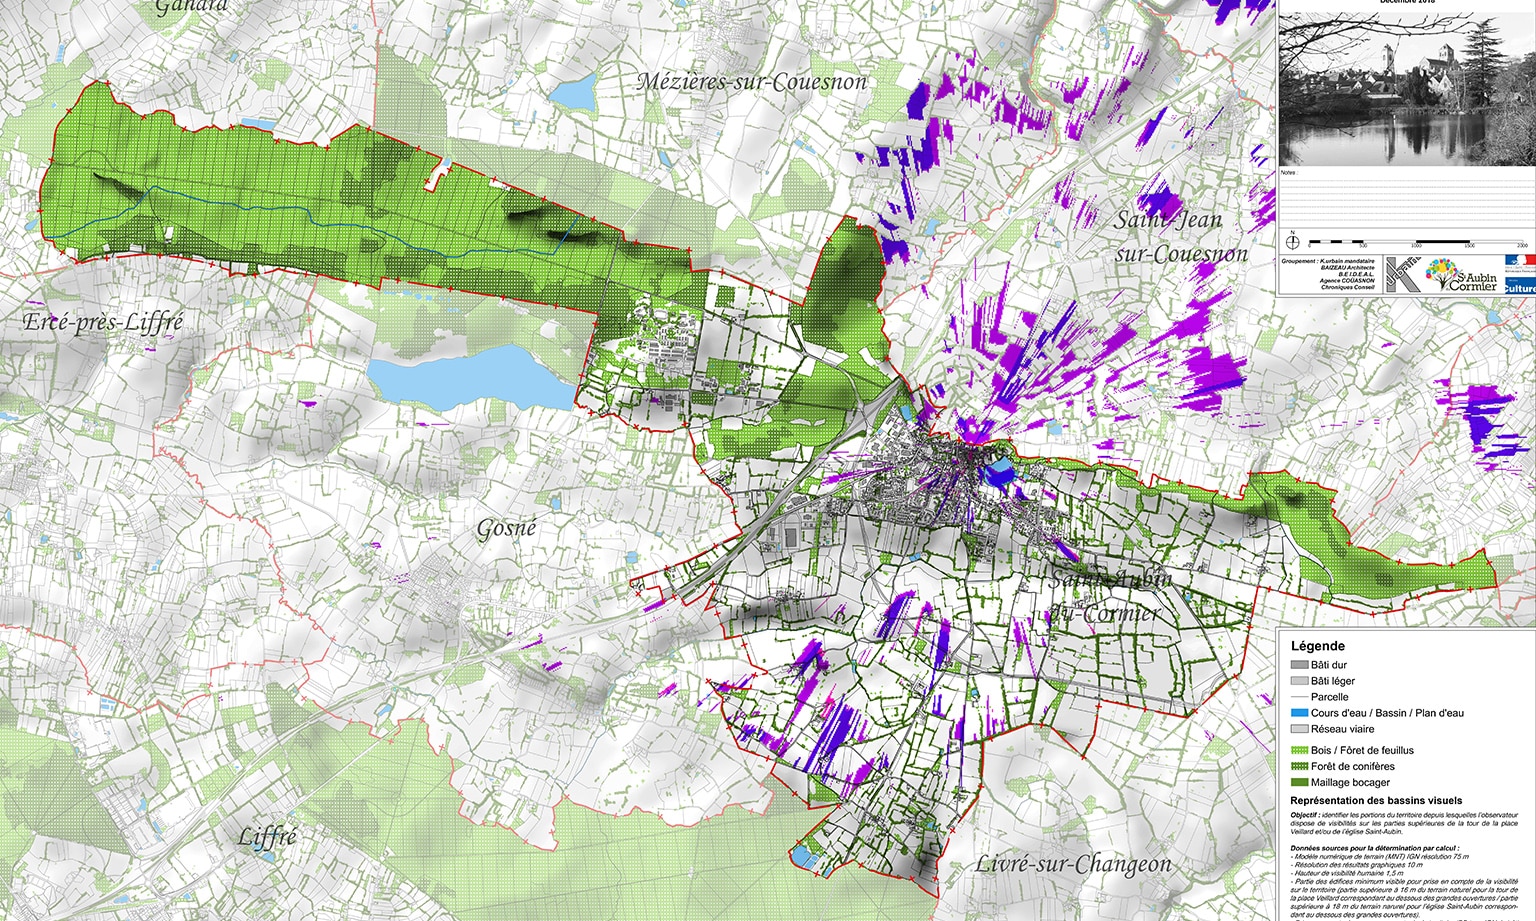Screen dimensions: 1536x921
Task: Click the République Française flag logo
Action: (x=1520, y=262)
